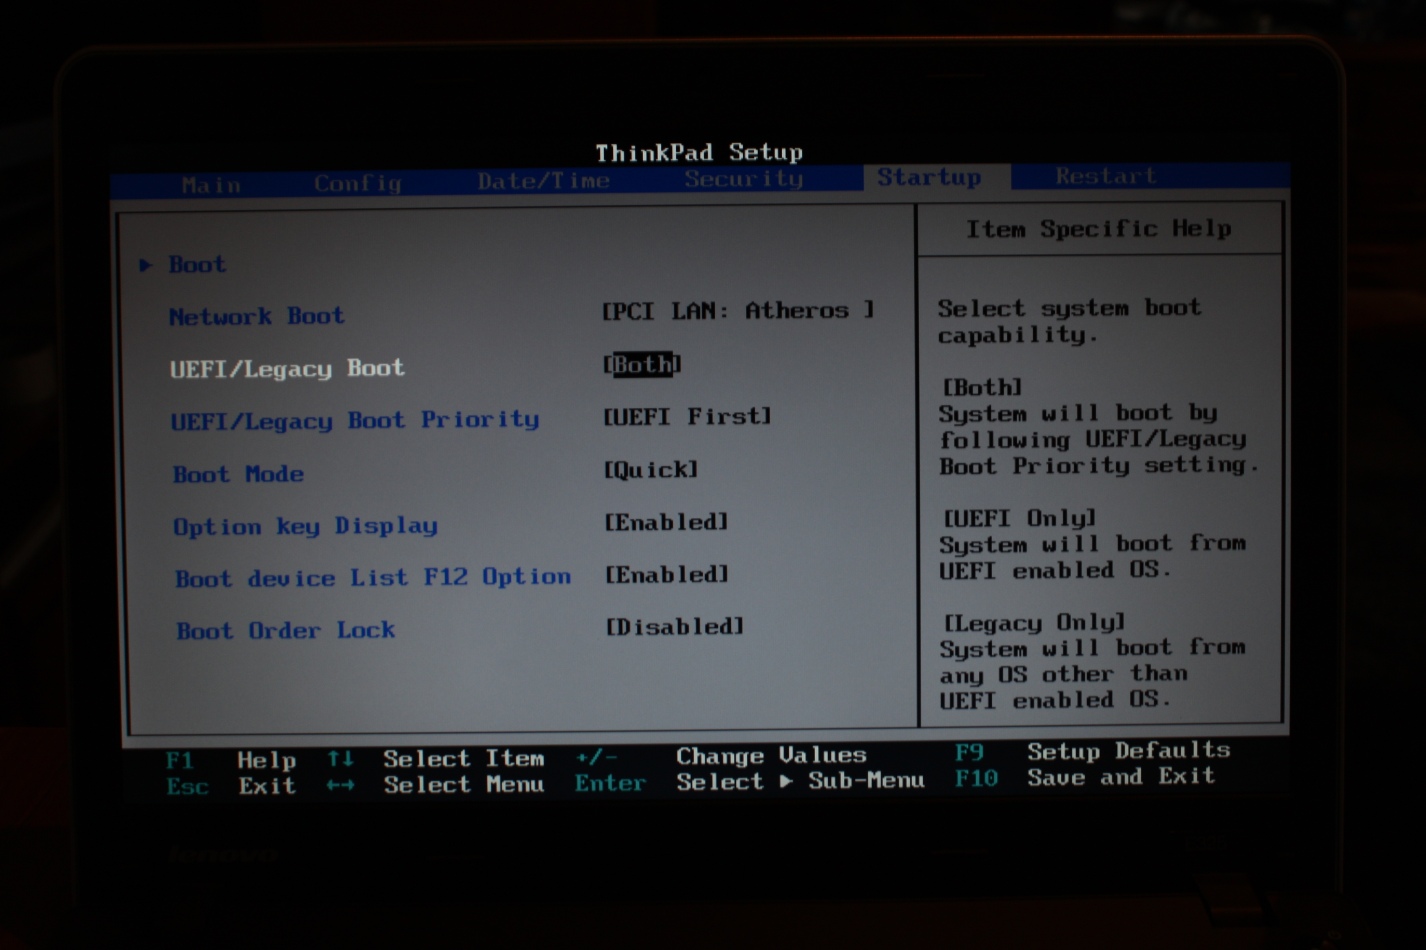Expand the Boot sub-menu arrow
The width and height of the screenshot is (1426, 950).
tap(146, 265)
